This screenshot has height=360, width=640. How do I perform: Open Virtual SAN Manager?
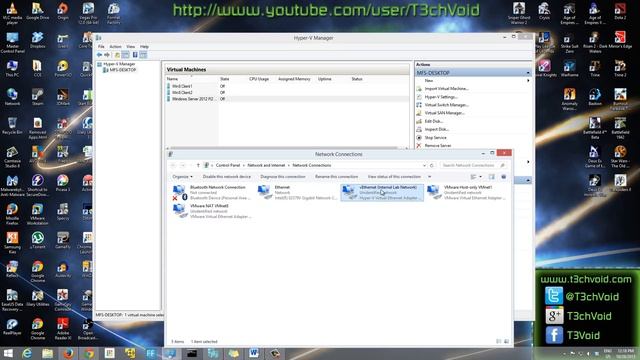click(444, 113)
